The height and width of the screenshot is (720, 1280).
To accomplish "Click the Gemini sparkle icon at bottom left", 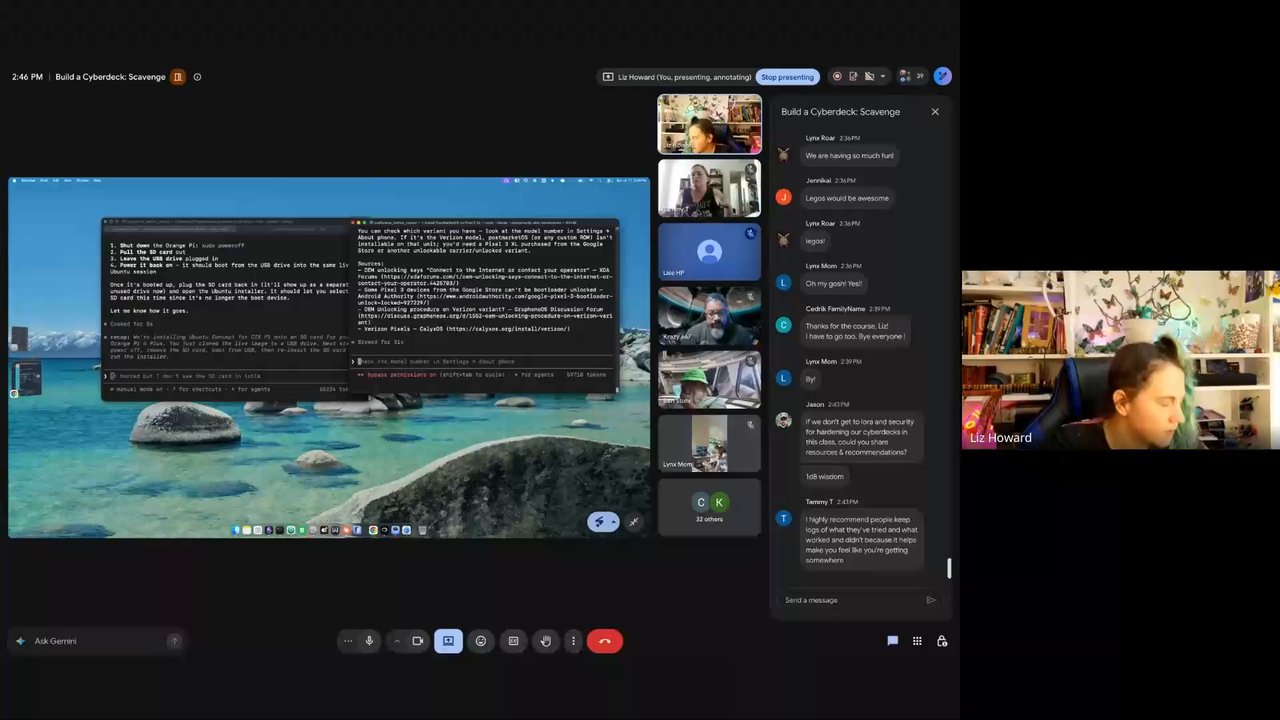I will 20,641.
